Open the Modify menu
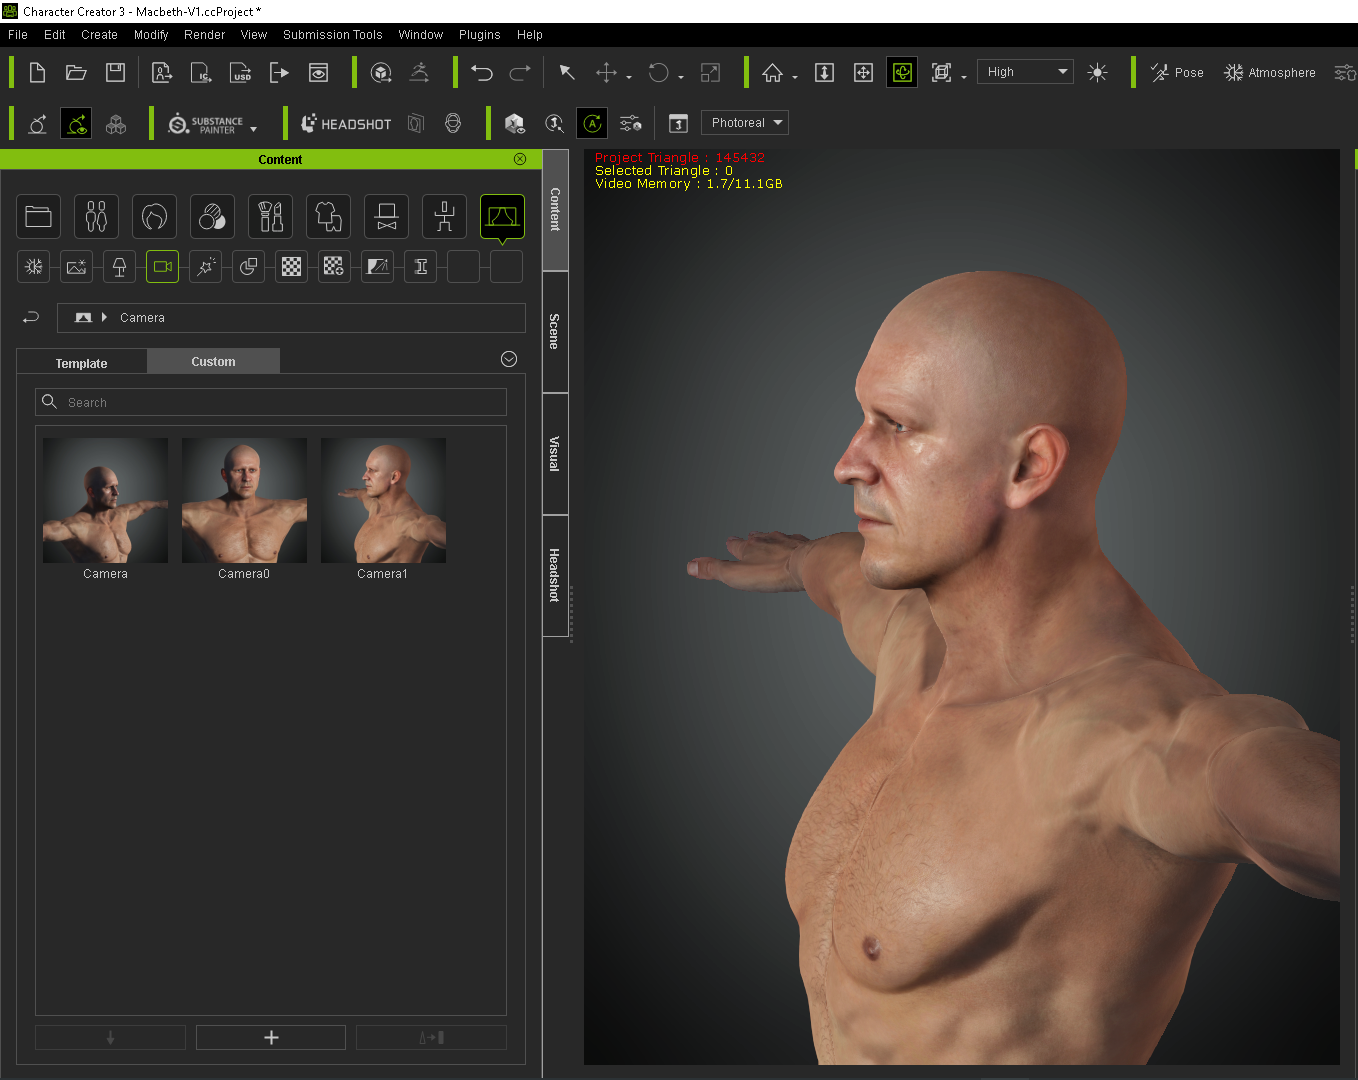Screen dimensions: 1358x1080 coord(151,34)
